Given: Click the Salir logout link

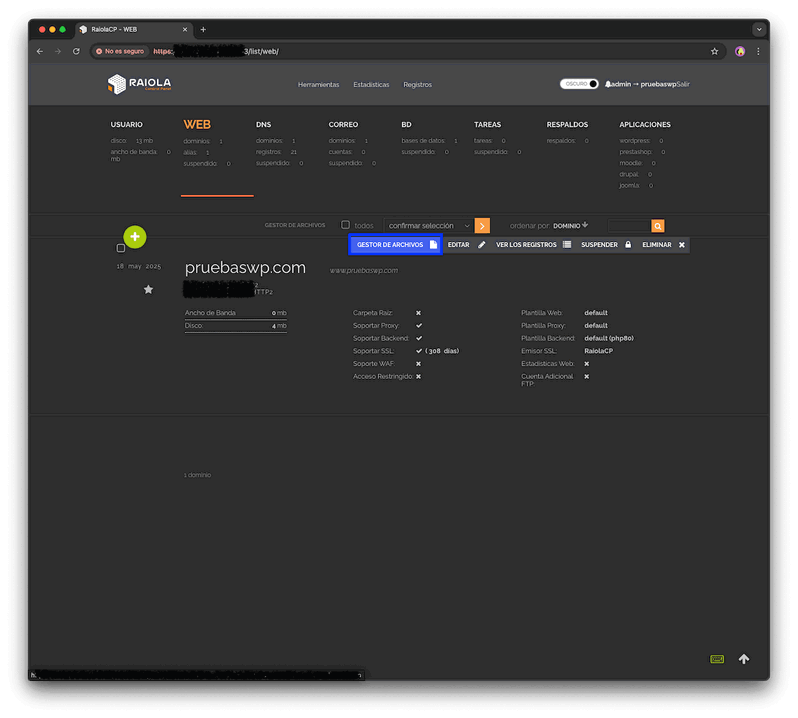Looking at the screenshot, I should point(683,84).
